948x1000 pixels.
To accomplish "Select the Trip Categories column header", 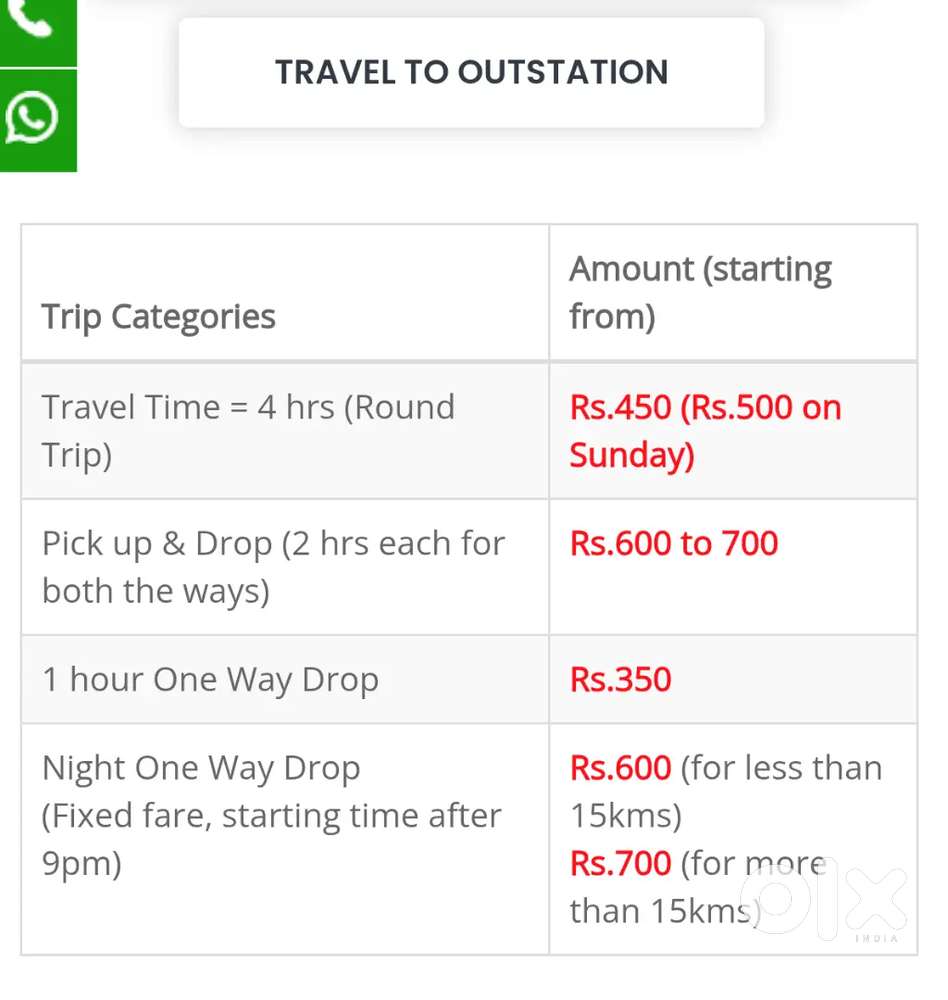I will click(159, 317).
